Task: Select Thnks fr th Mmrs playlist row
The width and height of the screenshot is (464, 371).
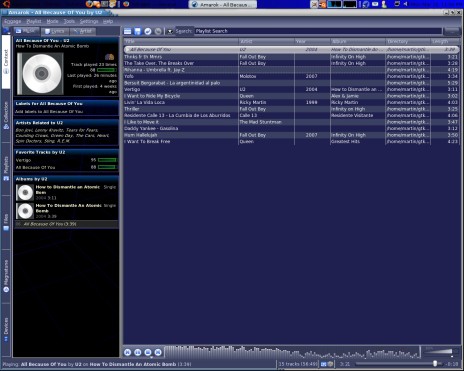Action: click(x=291, y=57)
